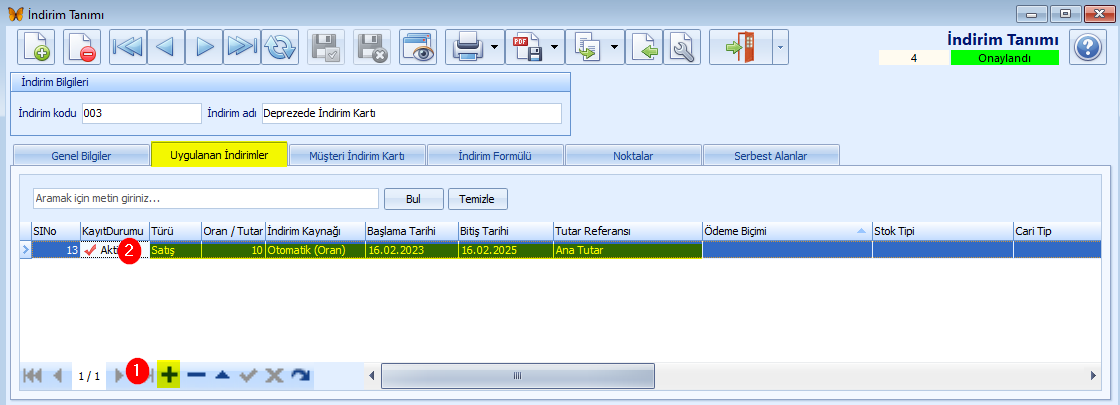
Task: Click the copy documents icon
Action: pyautogui.click(x=587, y=48)
